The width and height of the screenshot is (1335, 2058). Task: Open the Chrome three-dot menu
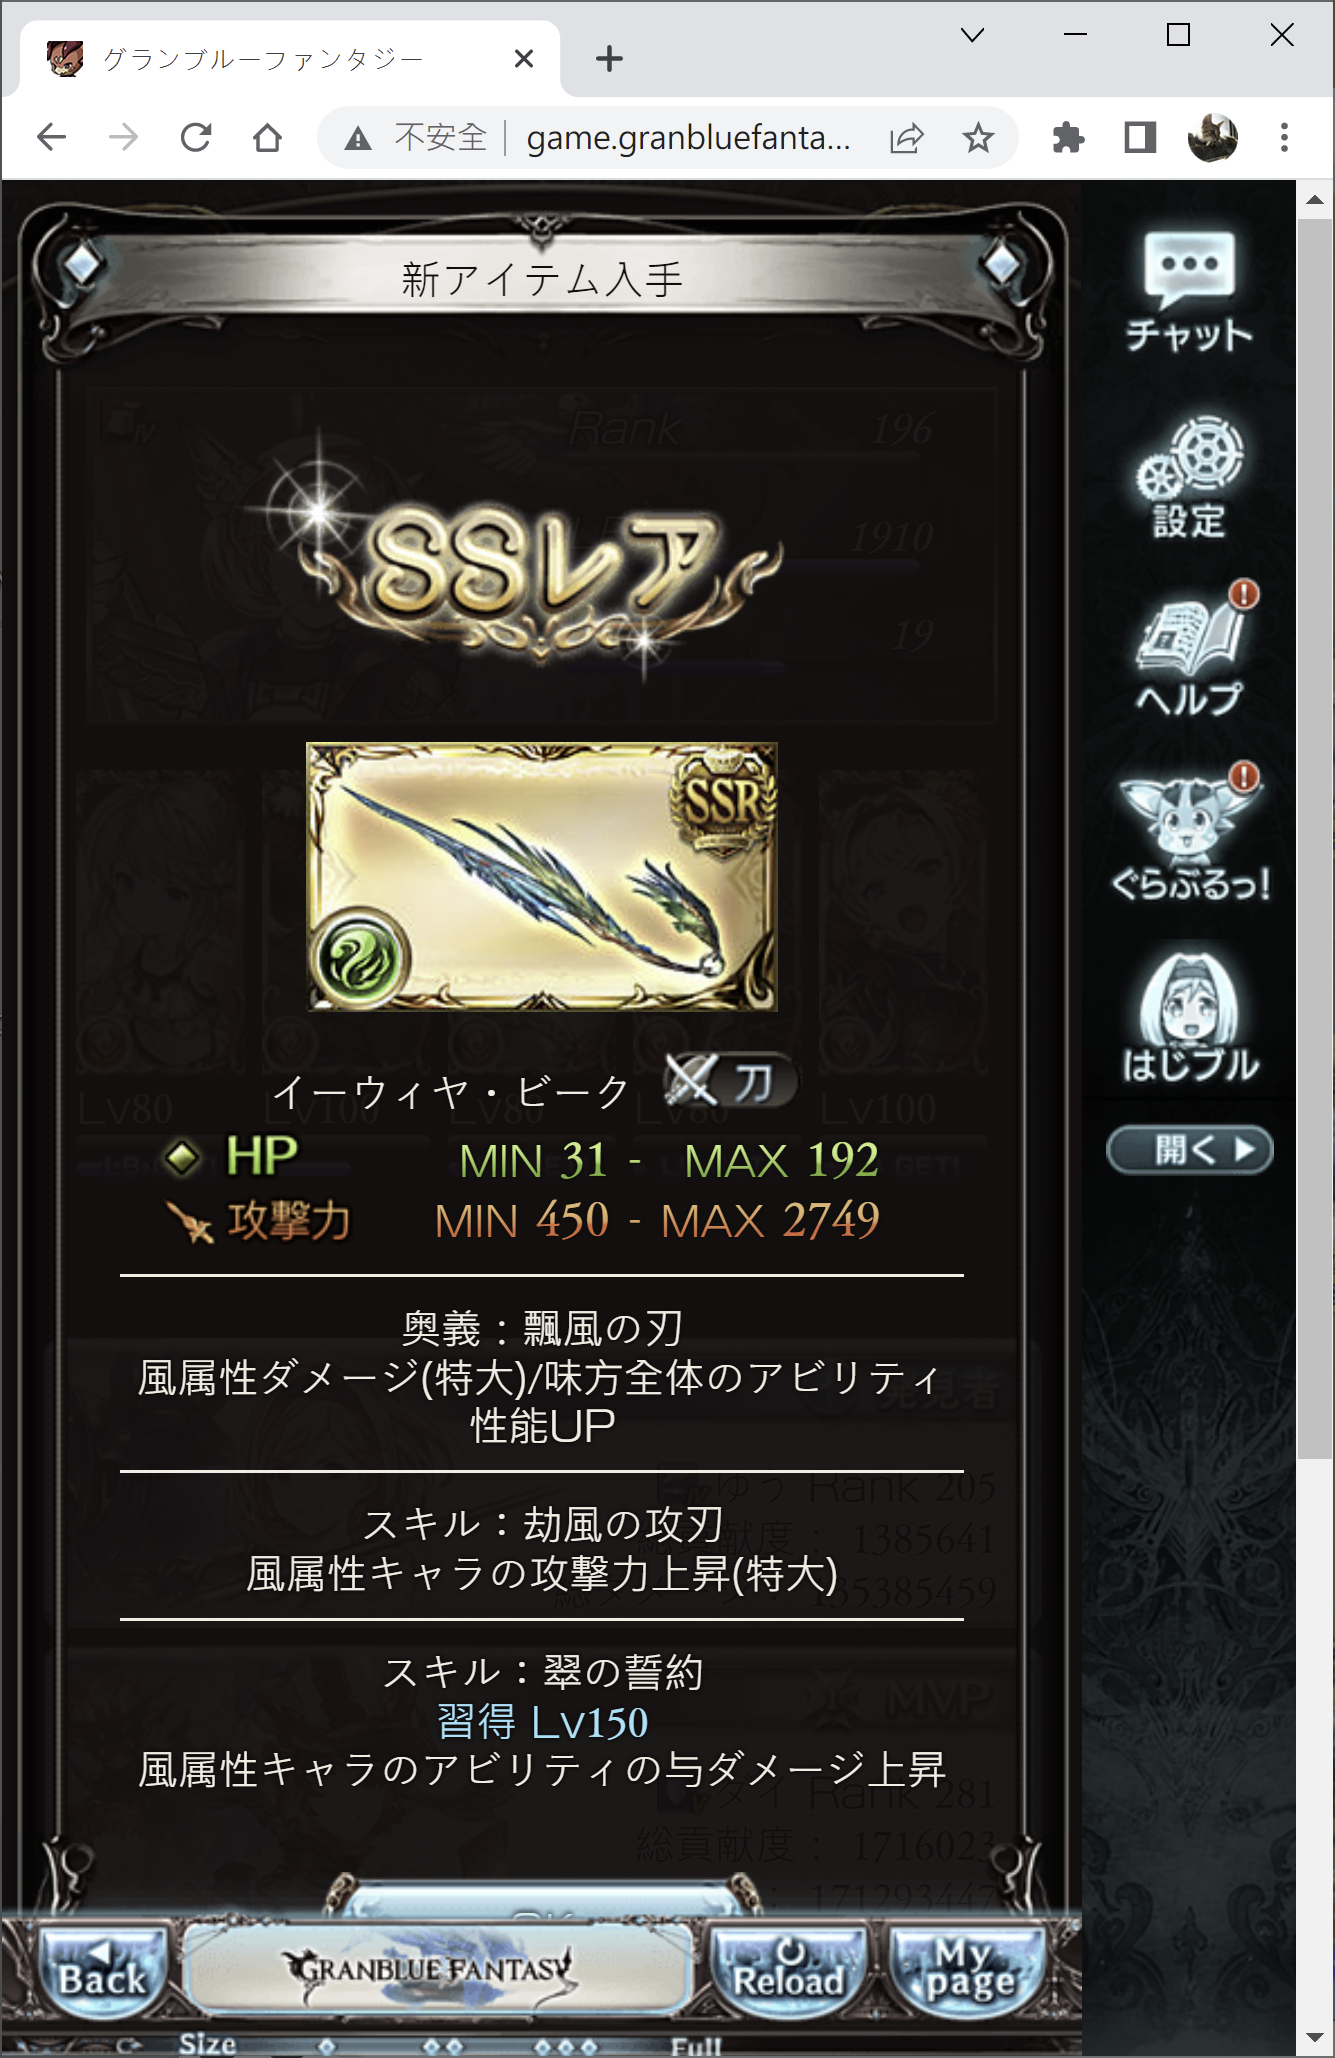pyautogui.click(x=1284, y=137)
